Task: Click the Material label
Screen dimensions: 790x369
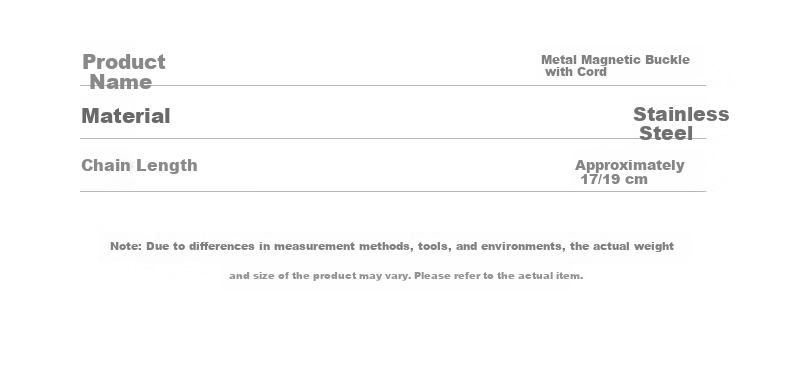Action: 125,116
